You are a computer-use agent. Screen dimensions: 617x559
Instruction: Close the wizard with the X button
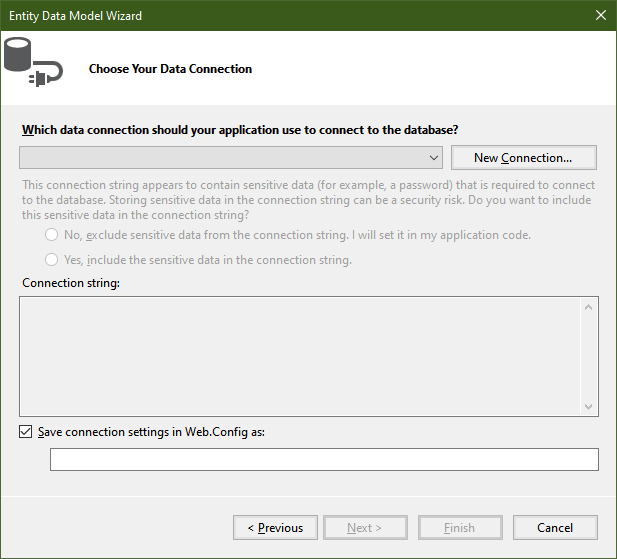pyautogui.click(x=601, y=15)
